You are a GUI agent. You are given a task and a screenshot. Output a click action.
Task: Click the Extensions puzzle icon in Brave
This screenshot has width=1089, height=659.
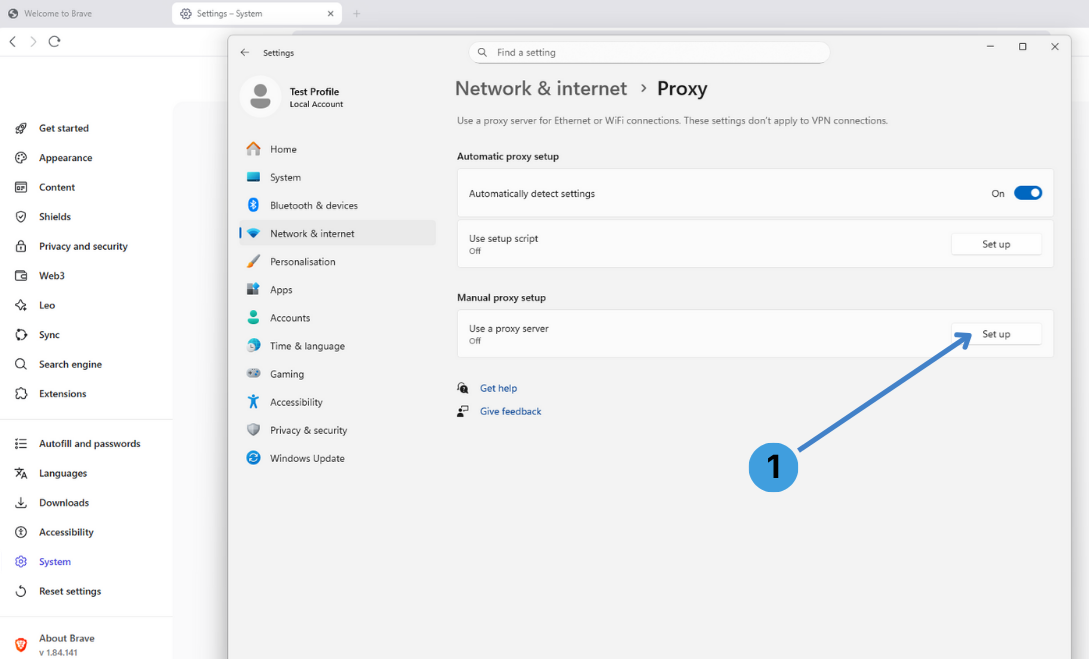pyautogui.click(x=21, y=394)
